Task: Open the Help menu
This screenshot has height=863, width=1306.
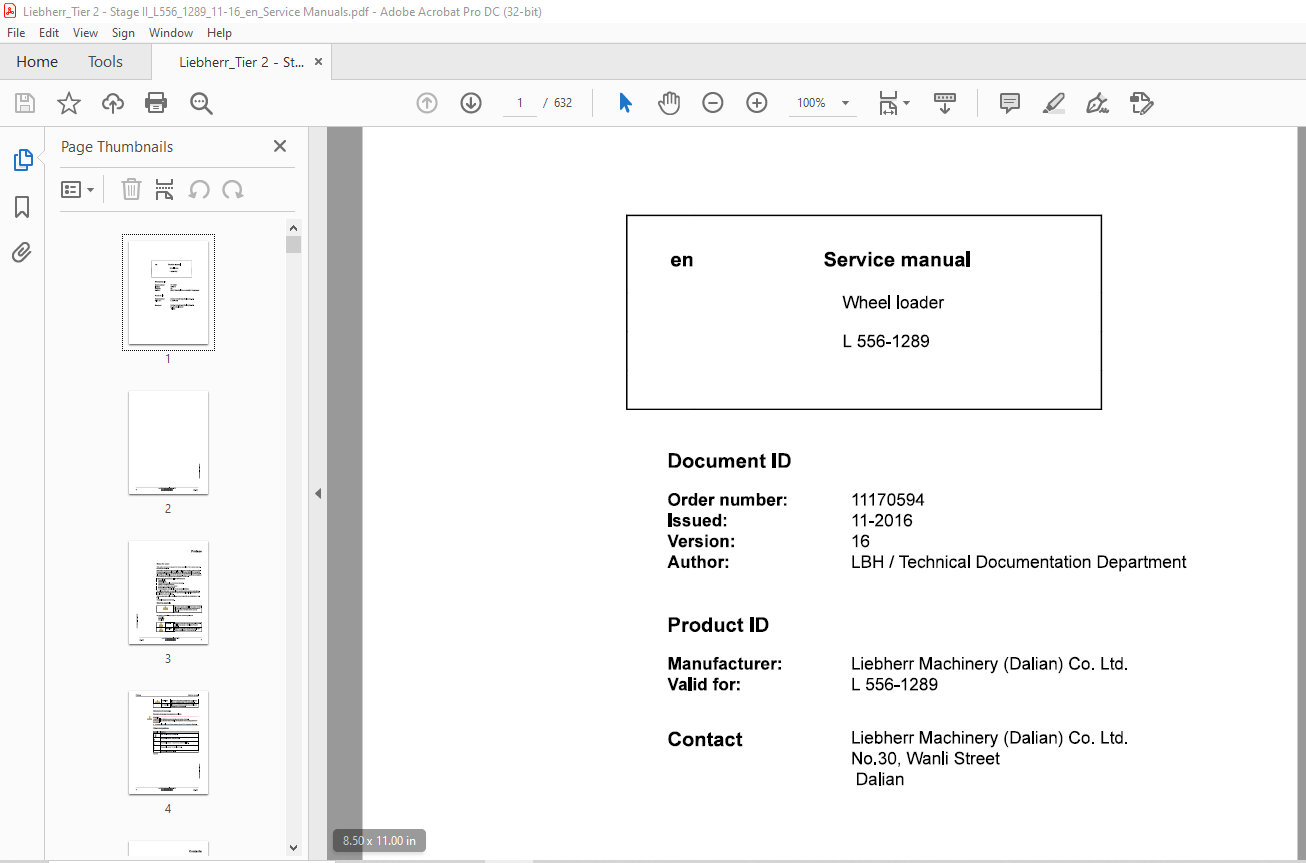Action: [x=219, y=33]
